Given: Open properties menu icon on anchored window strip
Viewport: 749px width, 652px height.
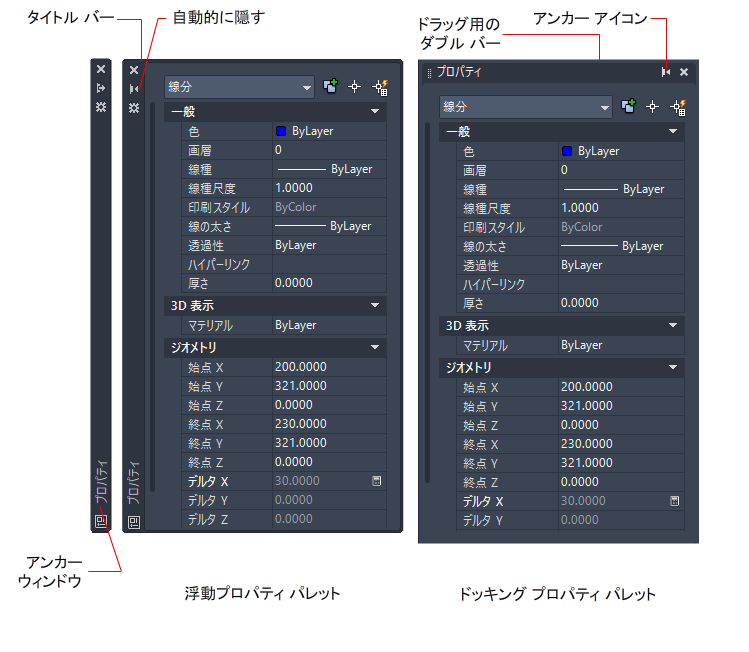Looking at the screenshot, I should pos(101,107).
